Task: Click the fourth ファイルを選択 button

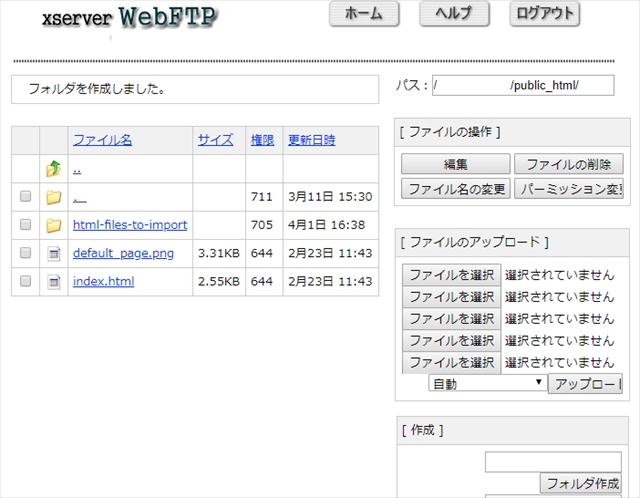Action: (451, 341)
